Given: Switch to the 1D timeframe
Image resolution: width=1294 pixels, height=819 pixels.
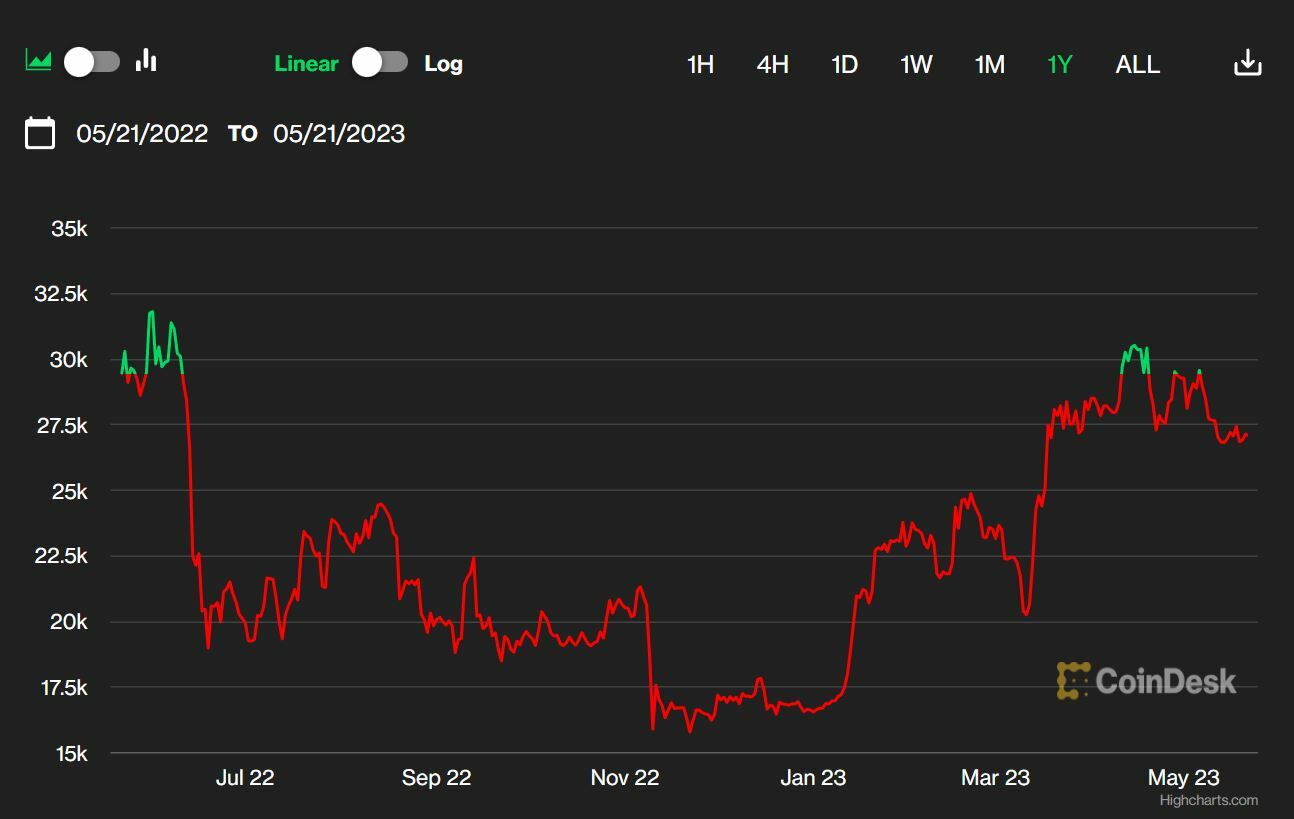Looking at the screenshot, I should [845, 65].
